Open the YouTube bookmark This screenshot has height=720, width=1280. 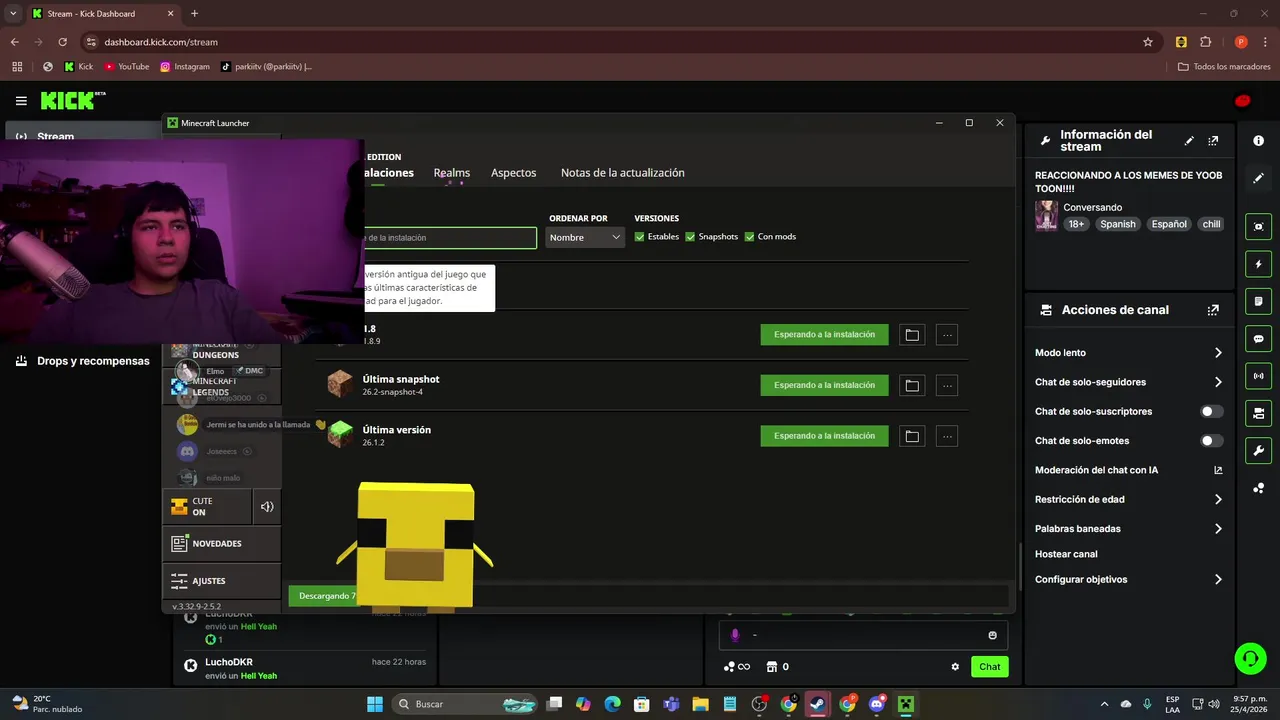[126, 67]
